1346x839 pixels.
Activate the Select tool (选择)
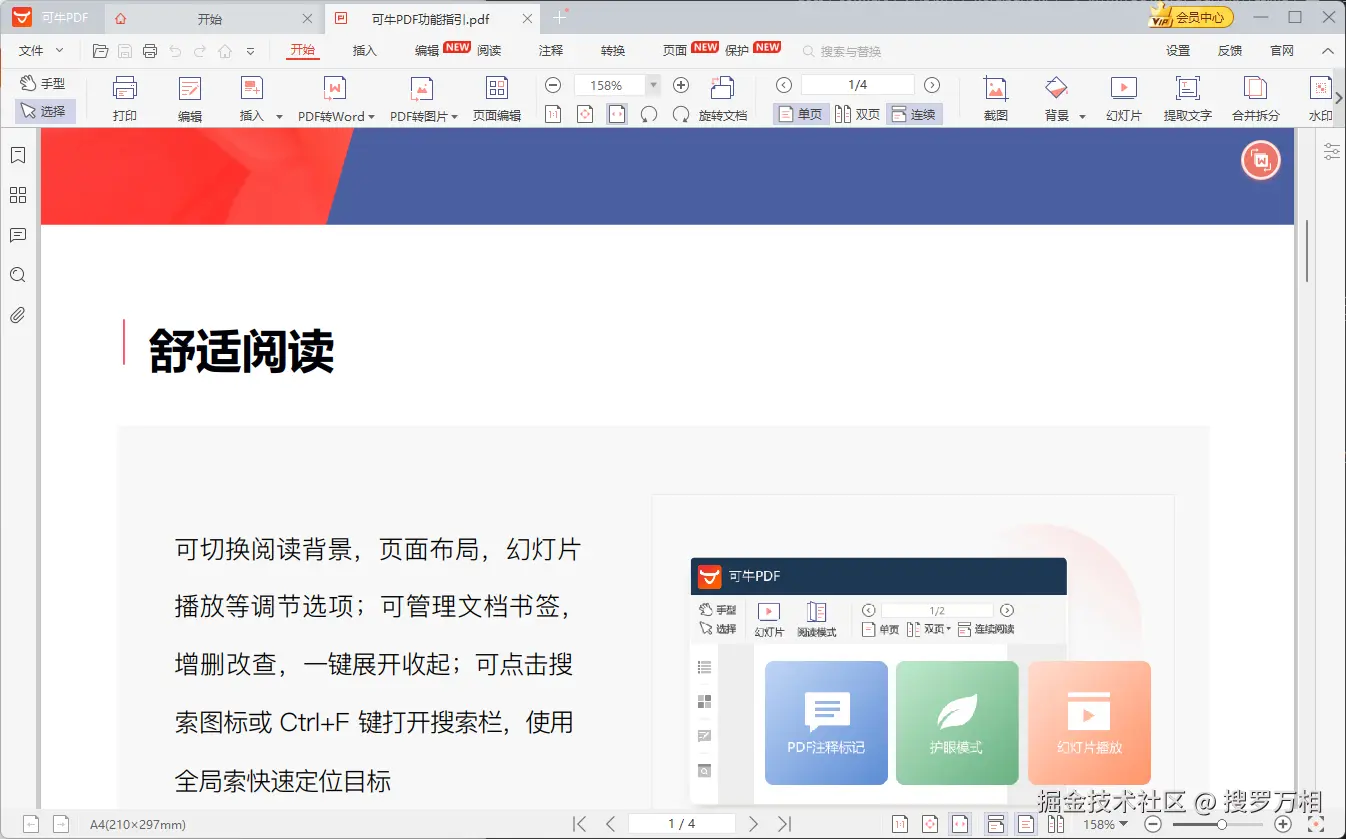point(44,111)
